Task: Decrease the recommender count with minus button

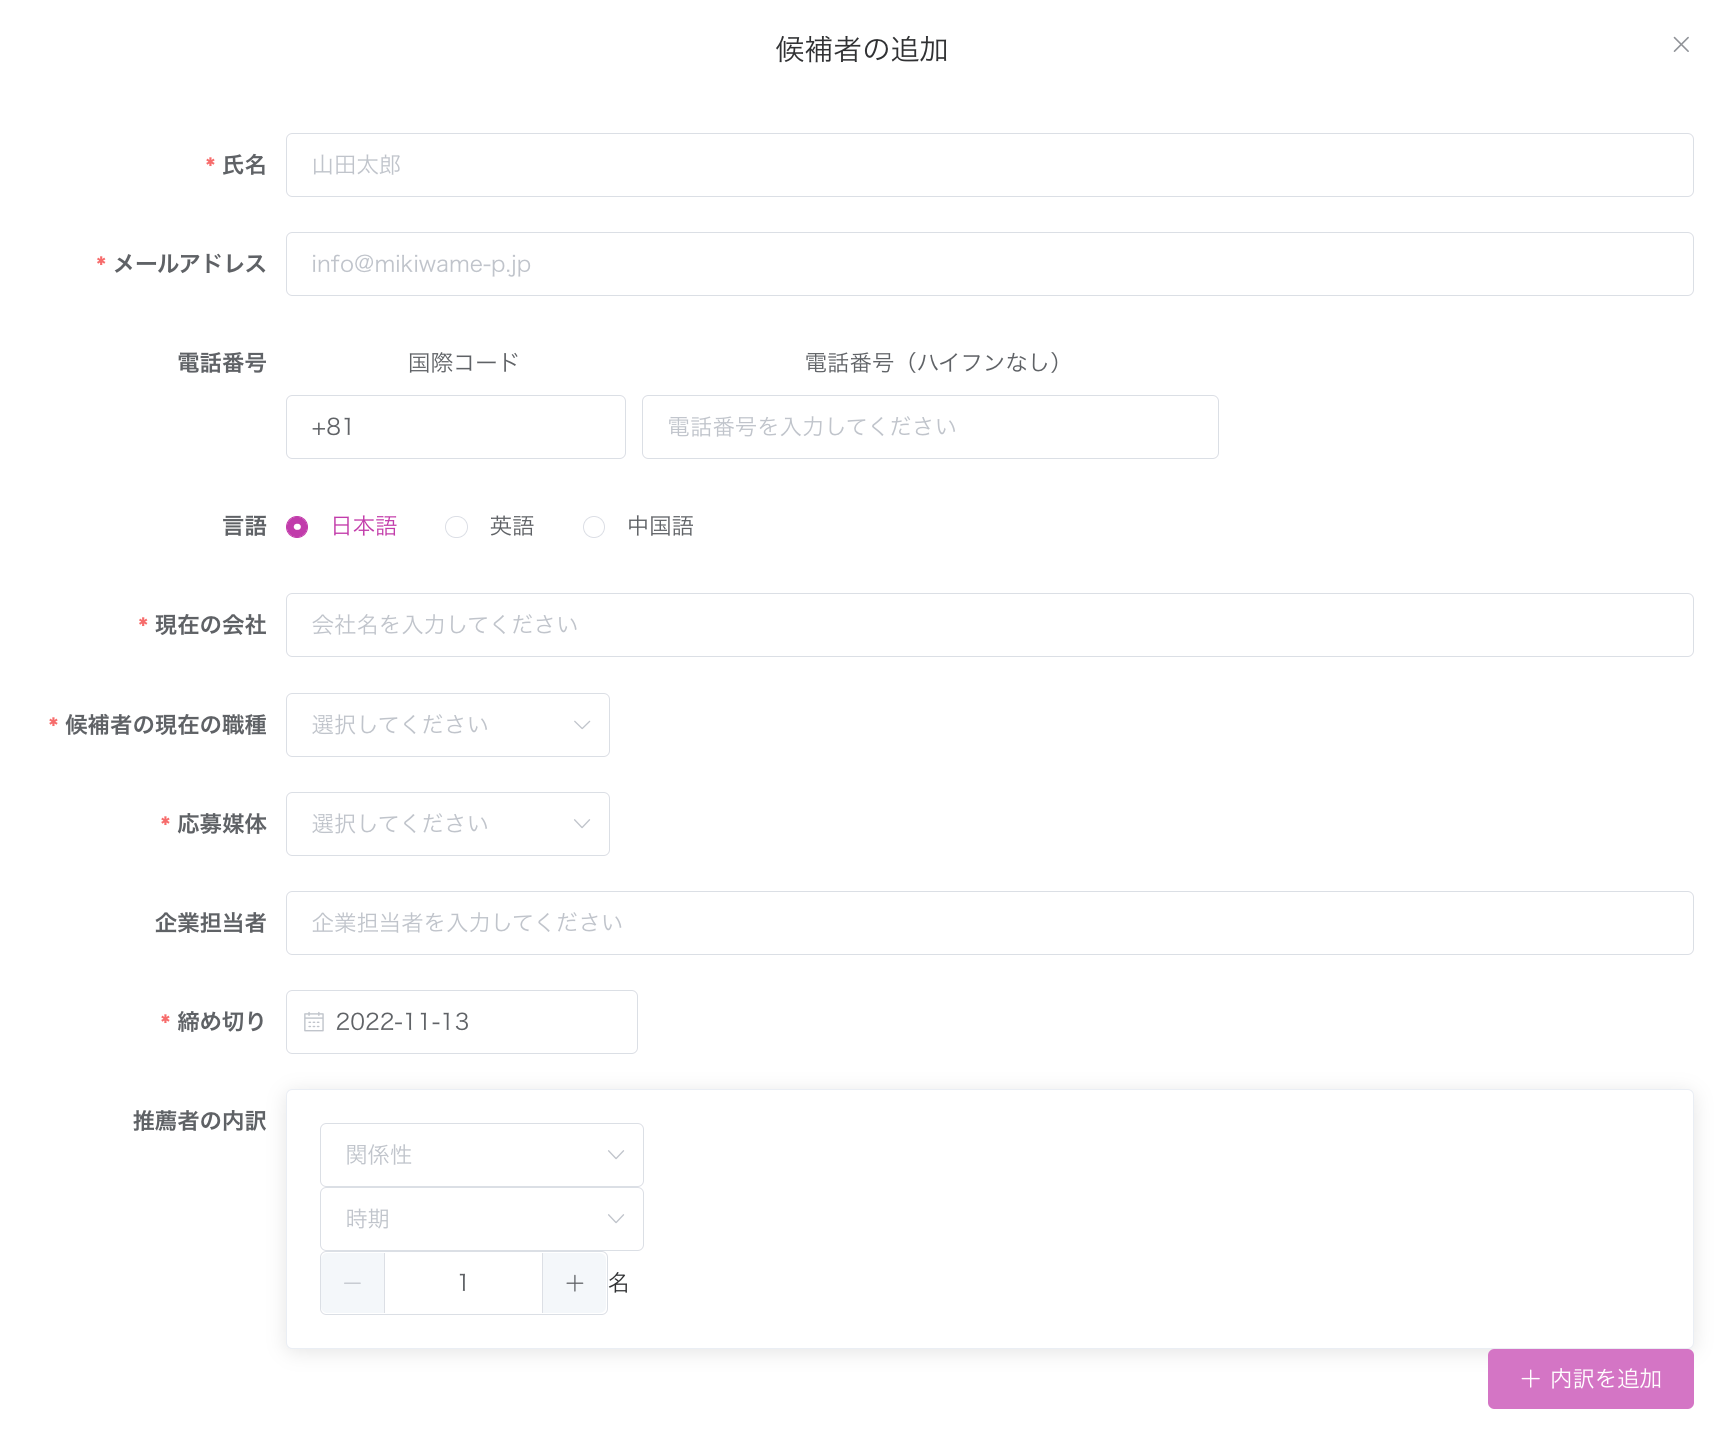Action: click(352, 1283)
